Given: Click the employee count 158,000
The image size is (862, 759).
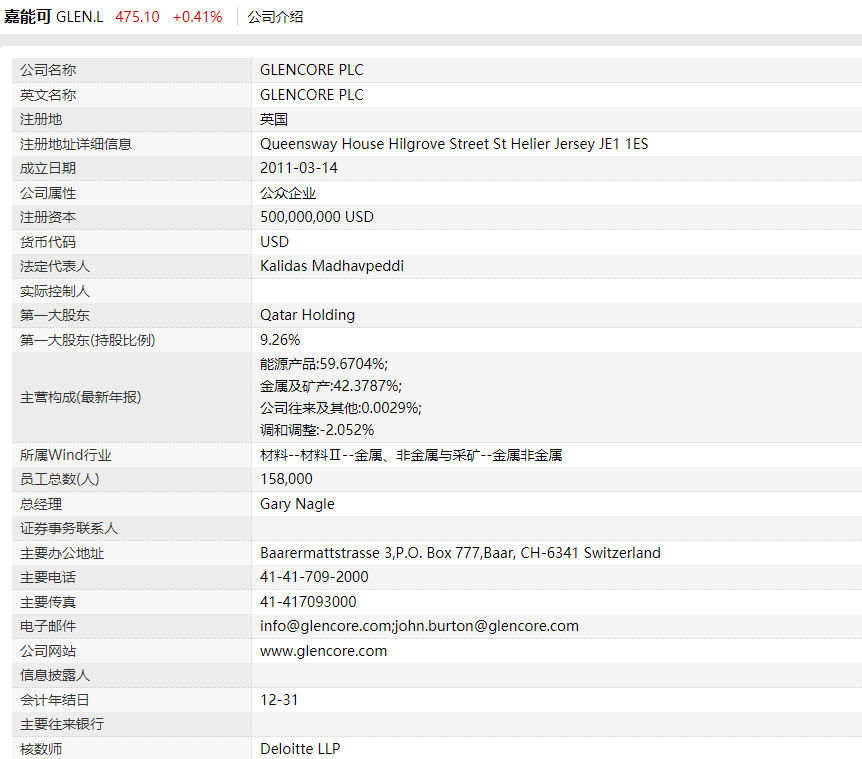Looking at the screenshot, I should coord(286,479).
